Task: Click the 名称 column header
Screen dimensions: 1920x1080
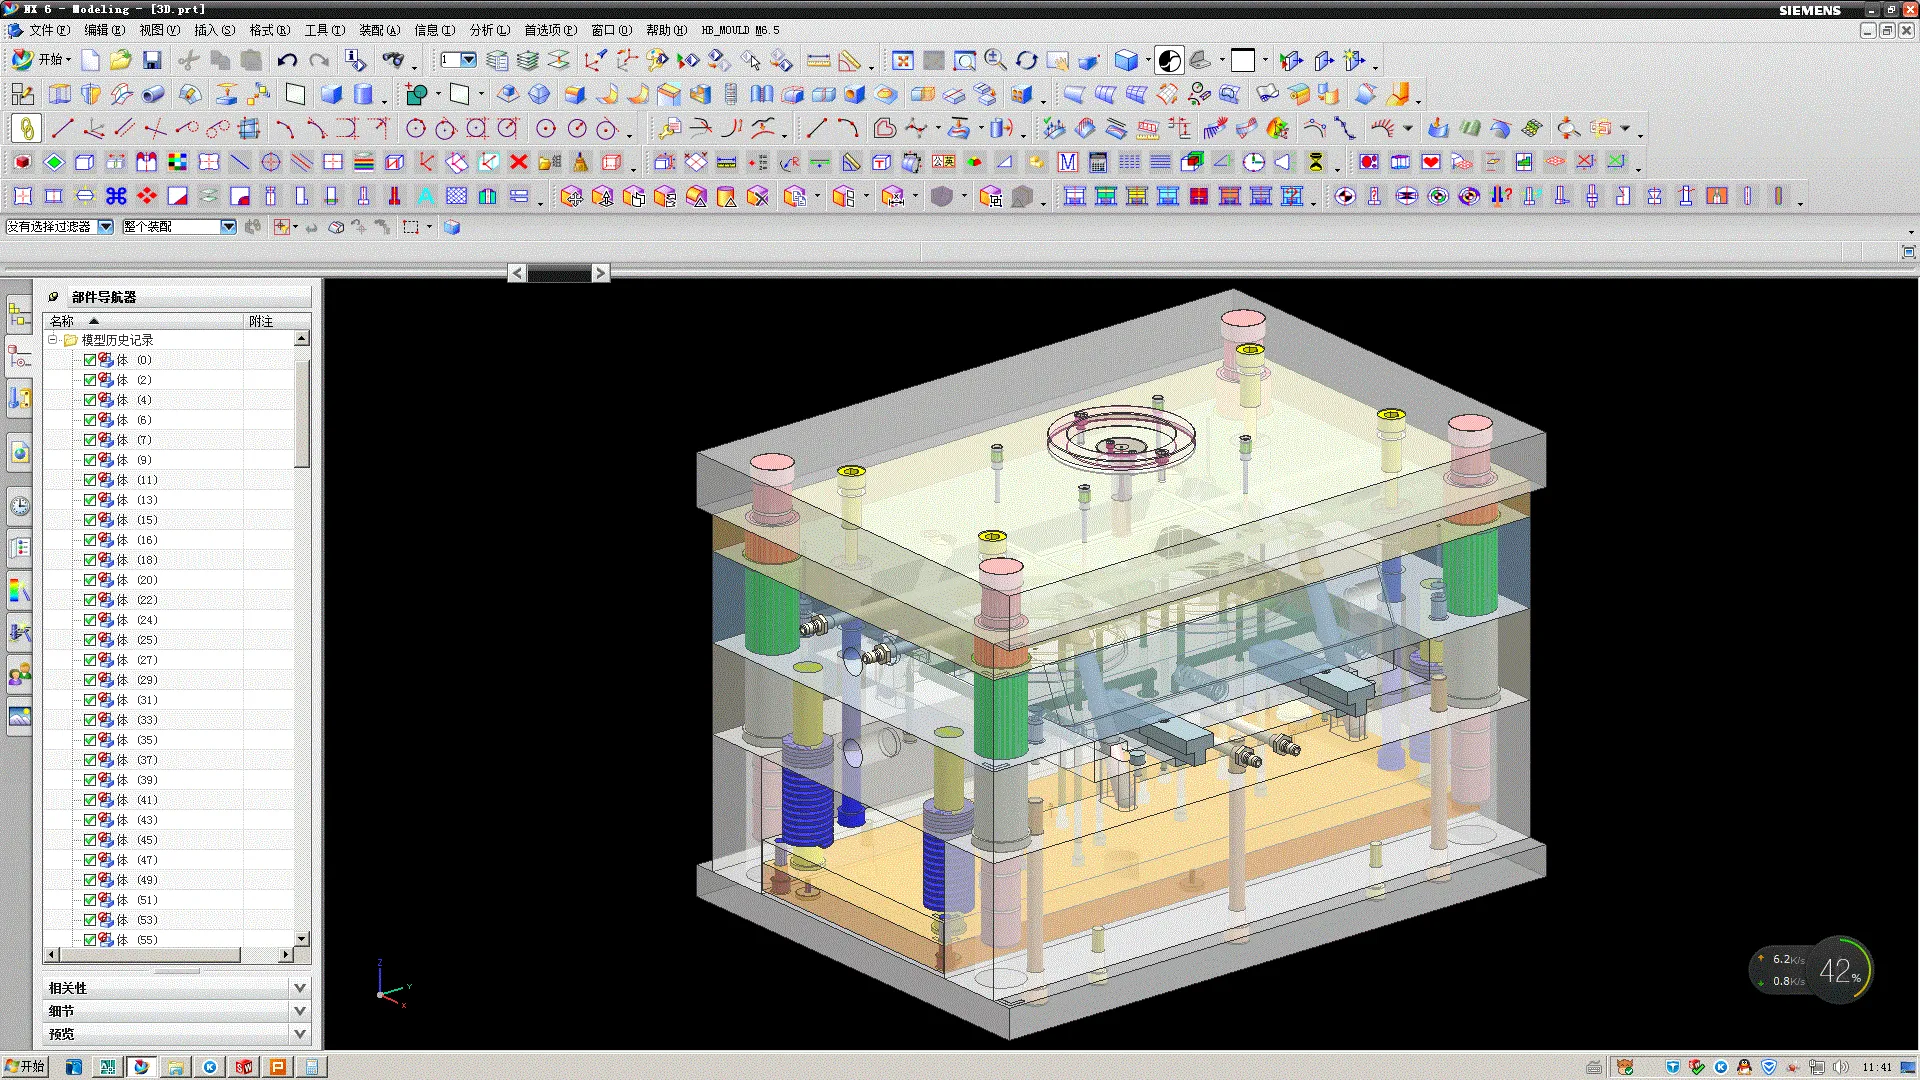Action: point(62,321)
